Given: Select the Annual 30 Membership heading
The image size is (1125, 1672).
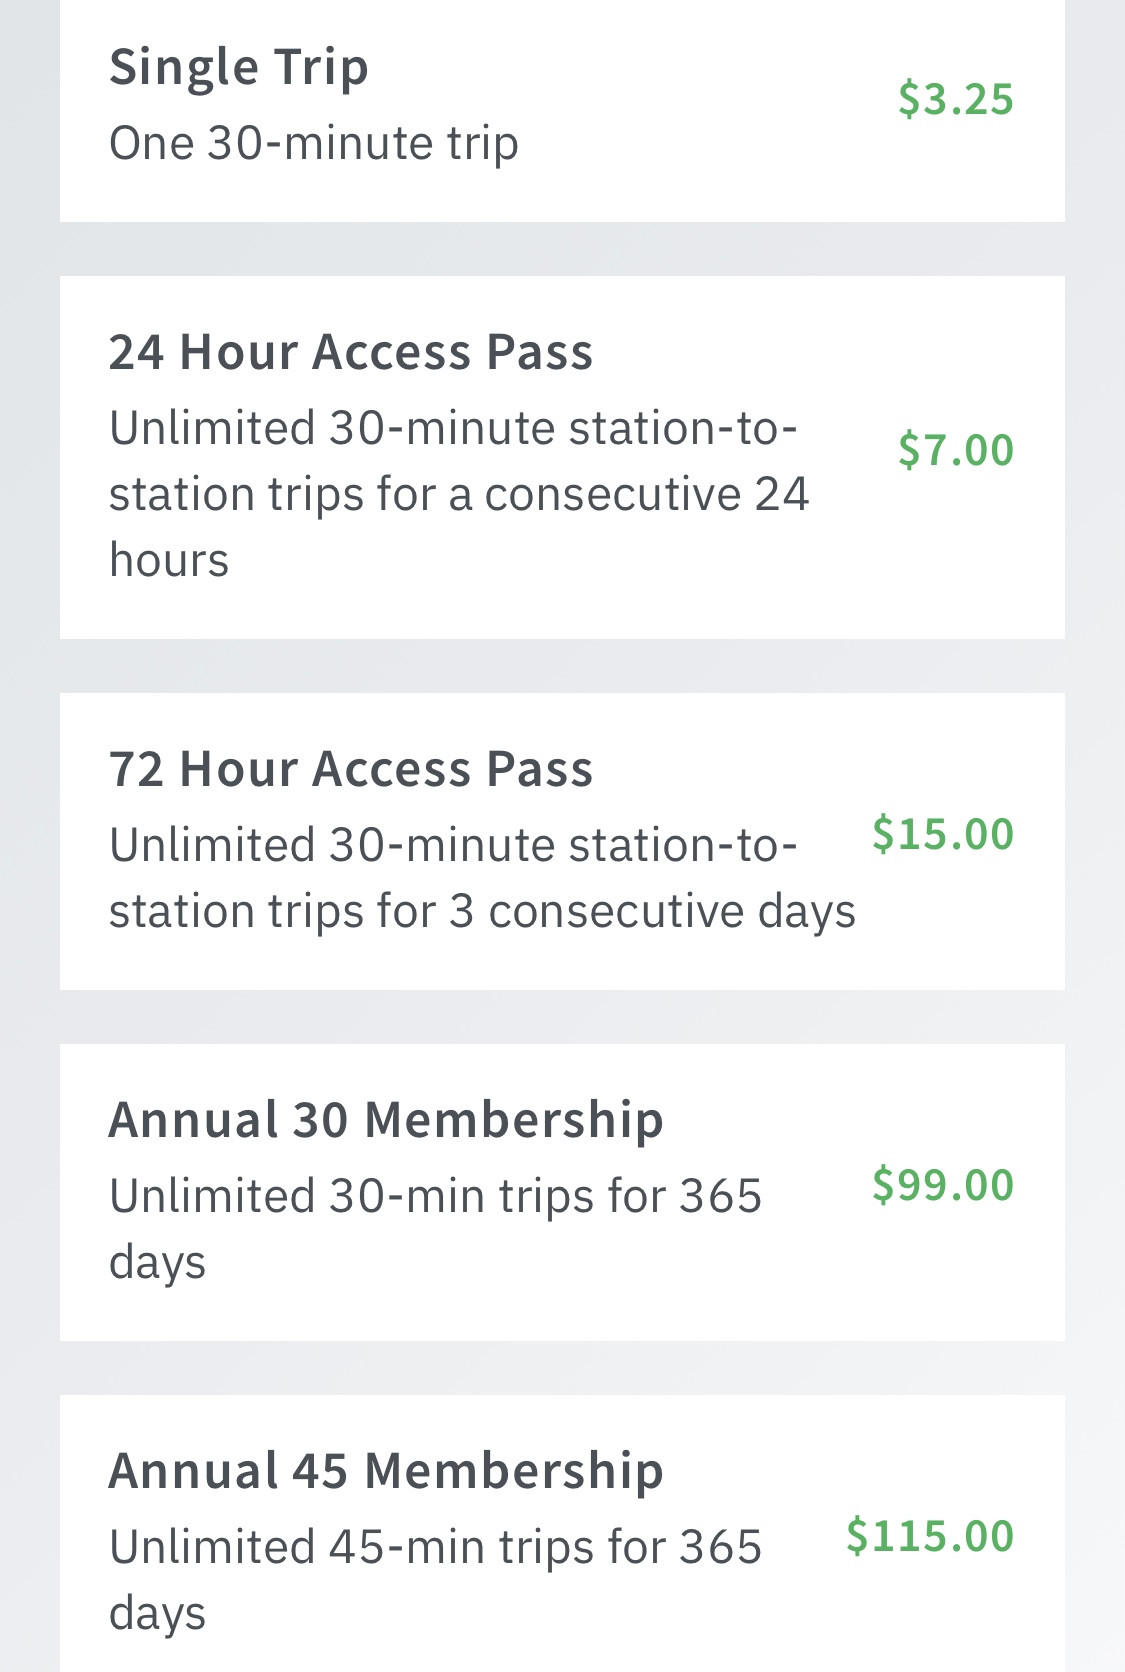Looking at the screenshot, I should [386, 1119].
